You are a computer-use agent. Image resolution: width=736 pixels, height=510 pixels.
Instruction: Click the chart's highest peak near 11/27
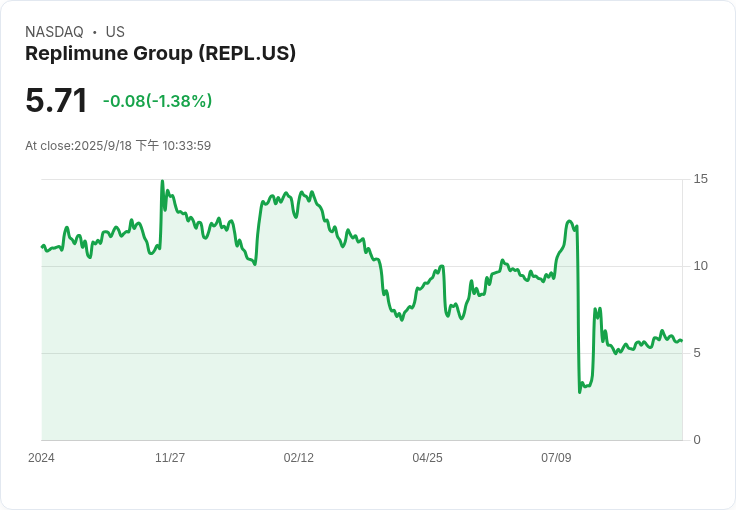click(162, 182)
